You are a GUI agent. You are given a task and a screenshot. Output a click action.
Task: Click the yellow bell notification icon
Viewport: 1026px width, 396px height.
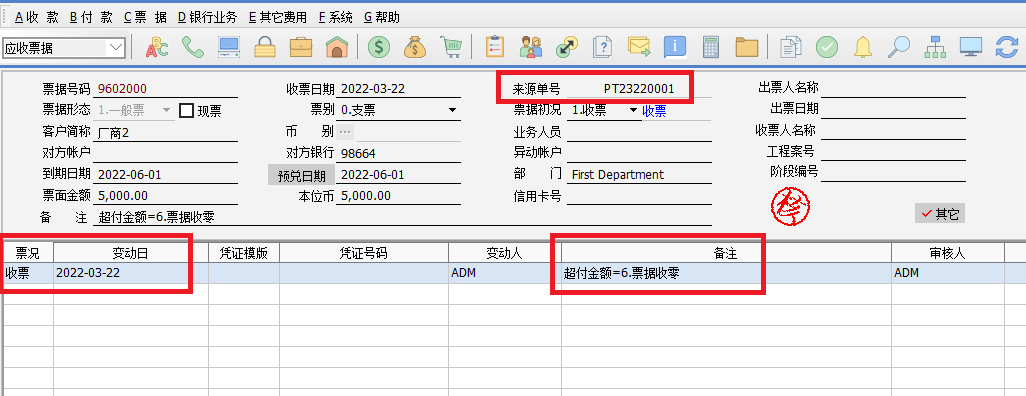click(x=863, y=47)
